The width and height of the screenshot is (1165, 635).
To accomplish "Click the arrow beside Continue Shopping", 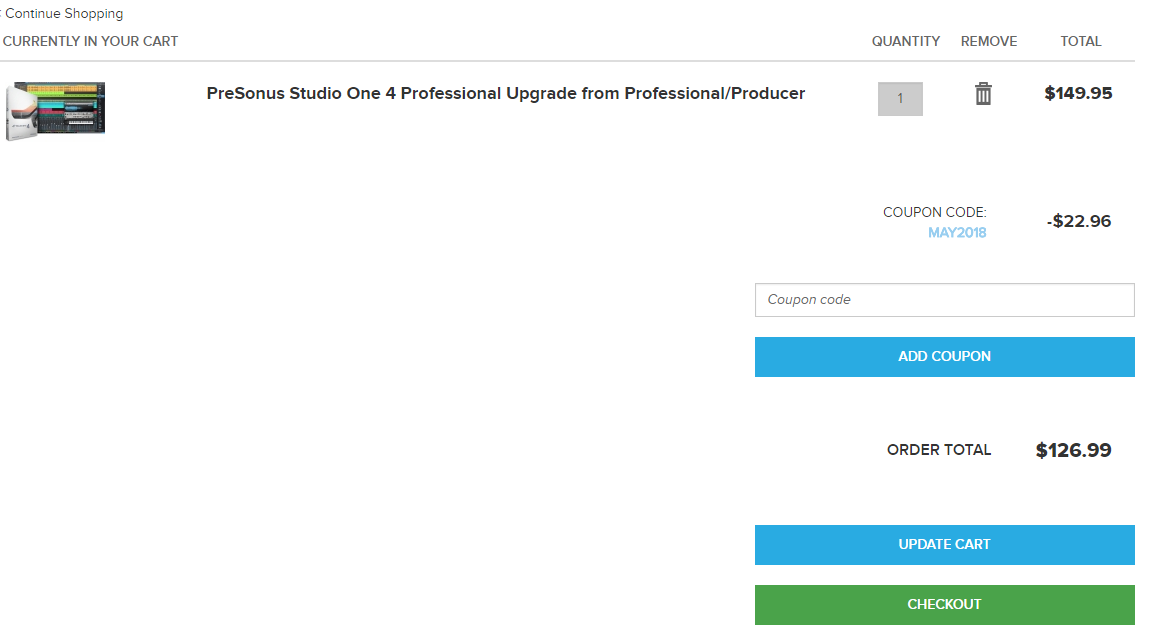I will (1, 14).
